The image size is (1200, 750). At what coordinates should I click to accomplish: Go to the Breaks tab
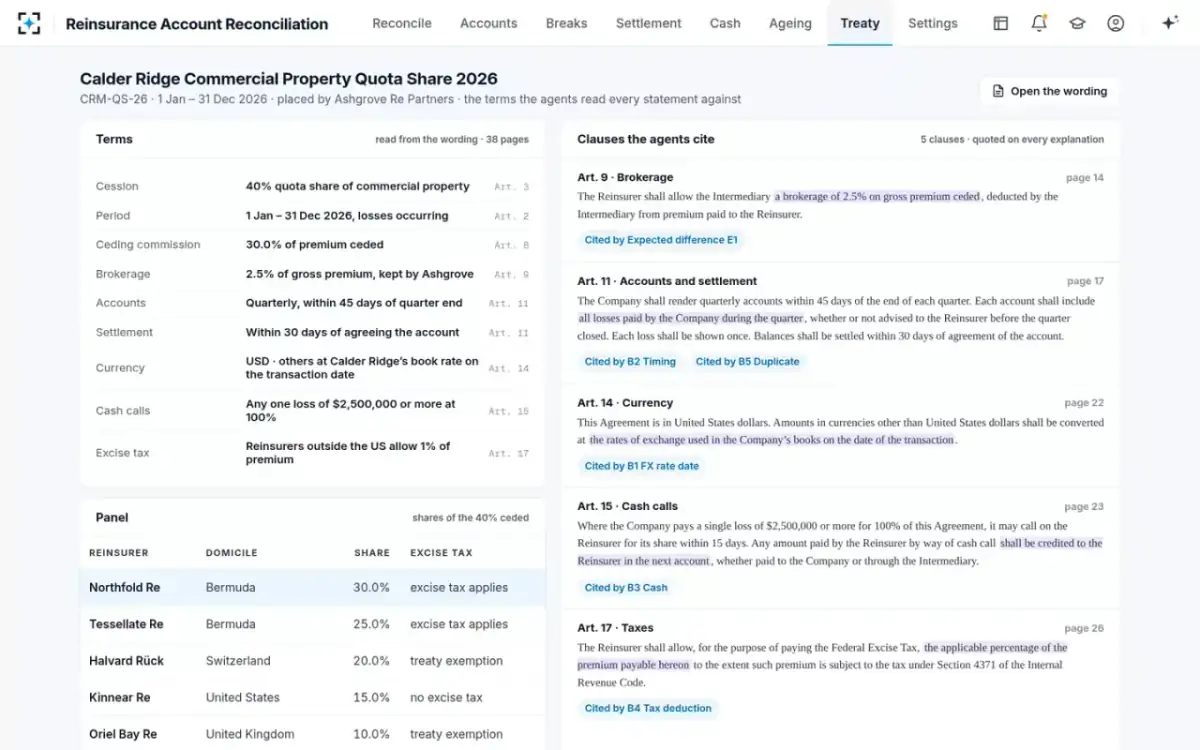point(566,23)
